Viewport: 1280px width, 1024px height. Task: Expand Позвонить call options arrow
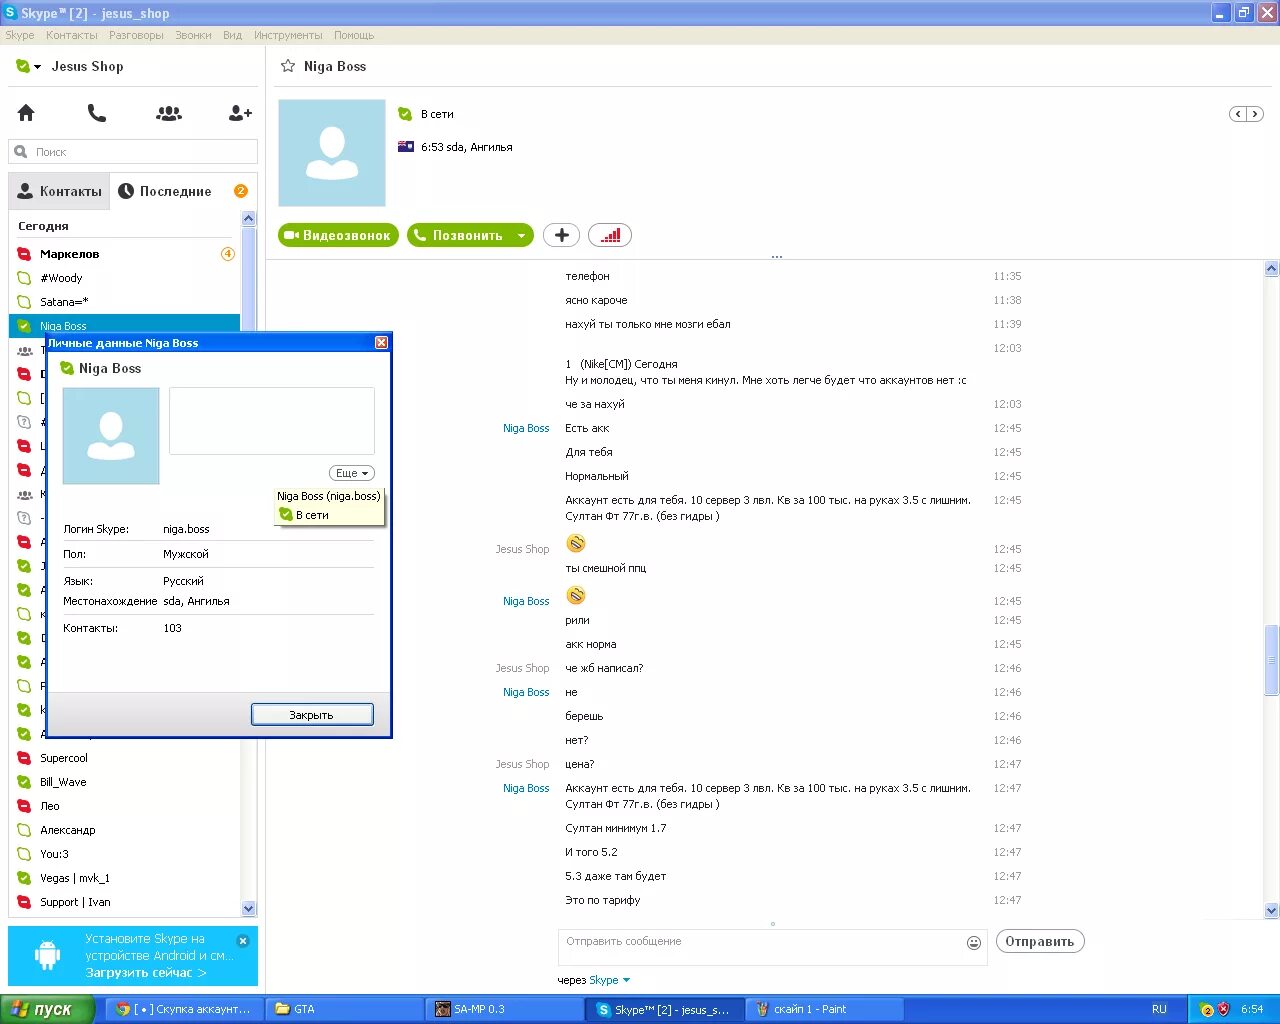tap(521, 236)
